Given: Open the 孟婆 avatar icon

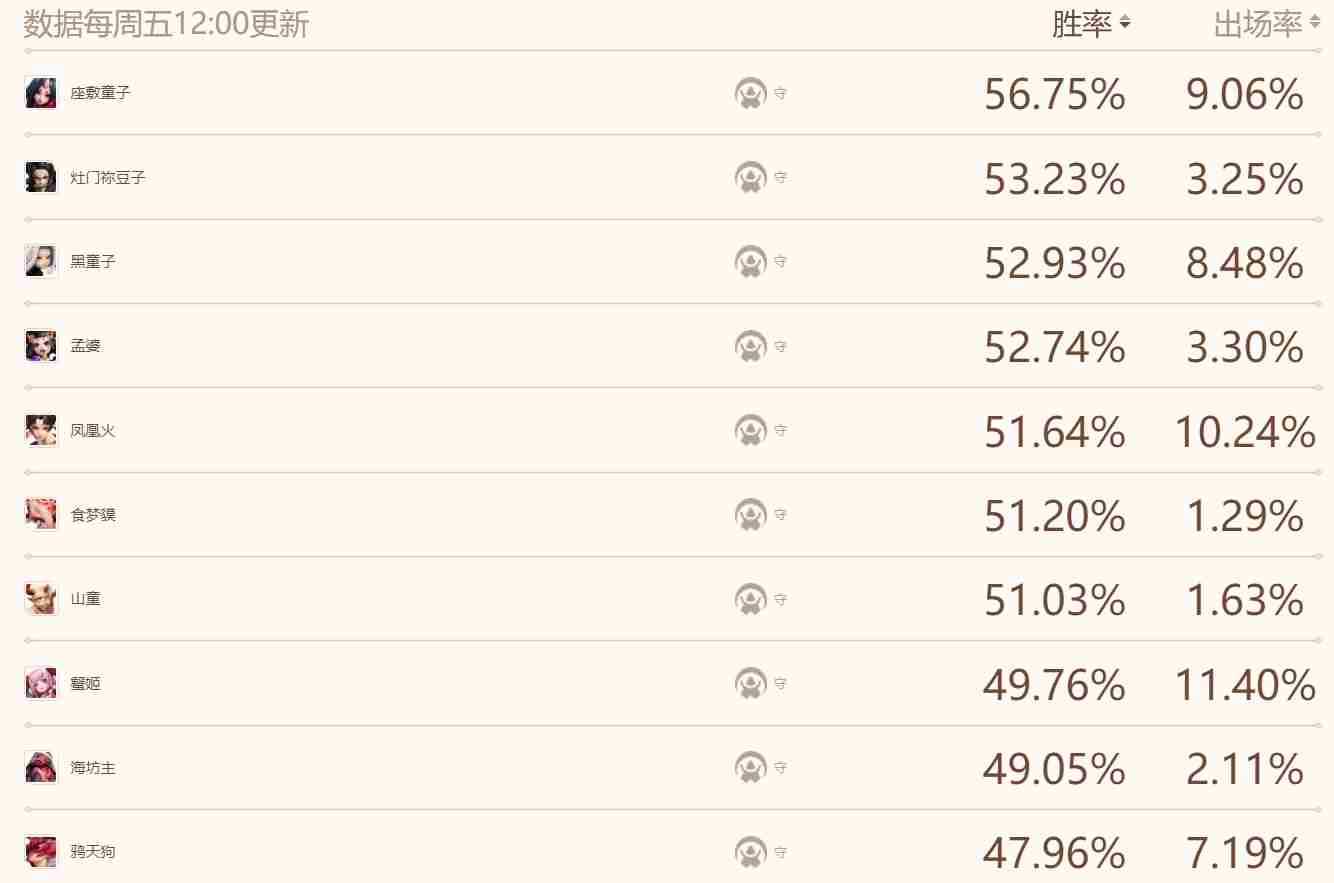Looking at the screenshot, I should pyautogui.click(x=41, y=346).
